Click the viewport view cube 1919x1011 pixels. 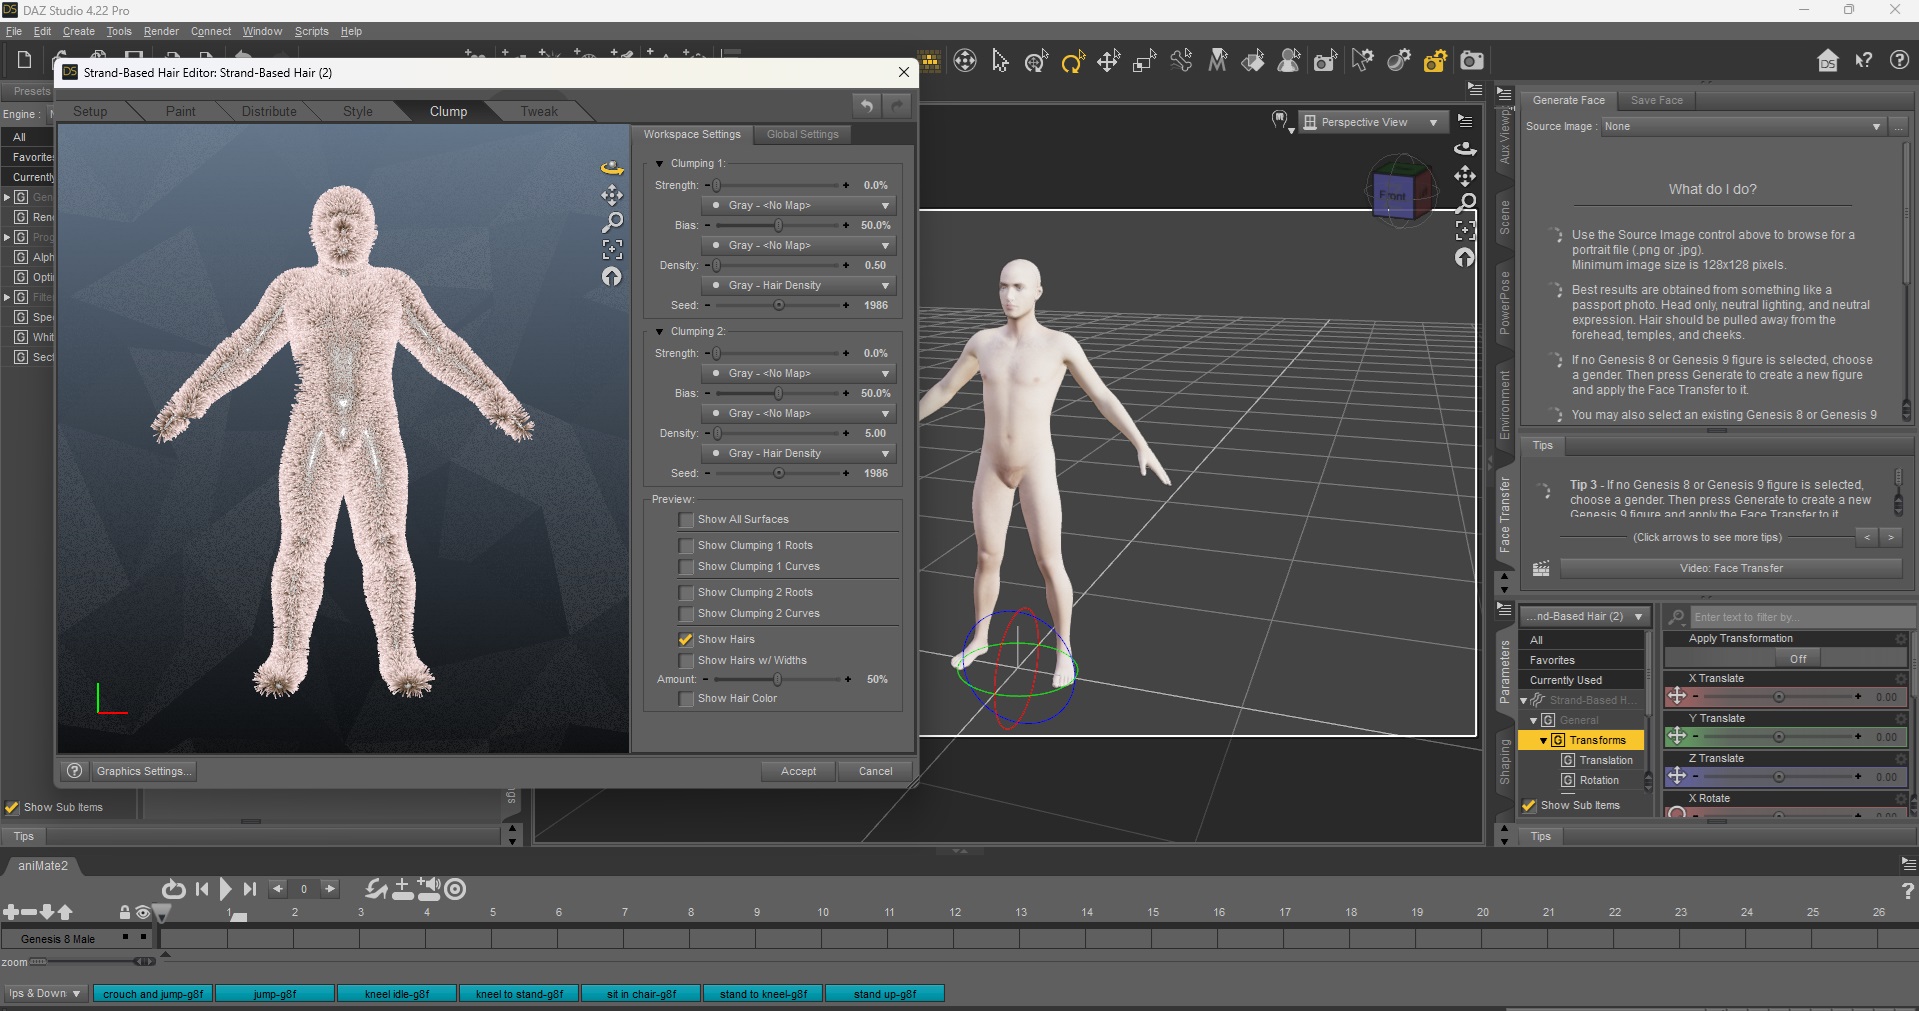(x=1400, y=192)
